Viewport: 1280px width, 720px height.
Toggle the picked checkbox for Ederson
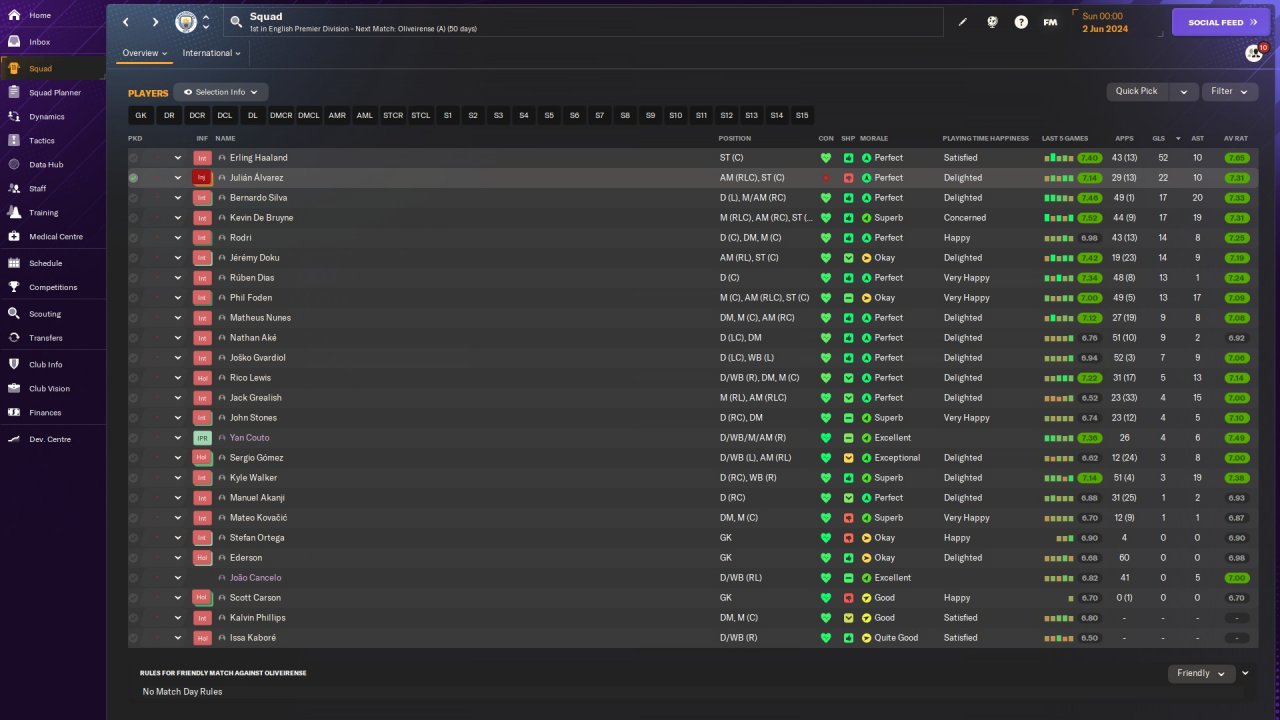pos(134,558)
